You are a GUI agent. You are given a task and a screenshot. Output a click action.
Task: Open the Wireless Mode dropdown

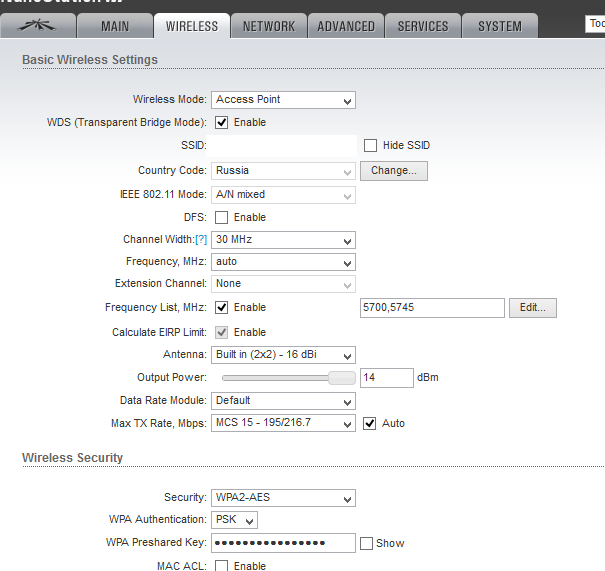click(x=283, y=100)
